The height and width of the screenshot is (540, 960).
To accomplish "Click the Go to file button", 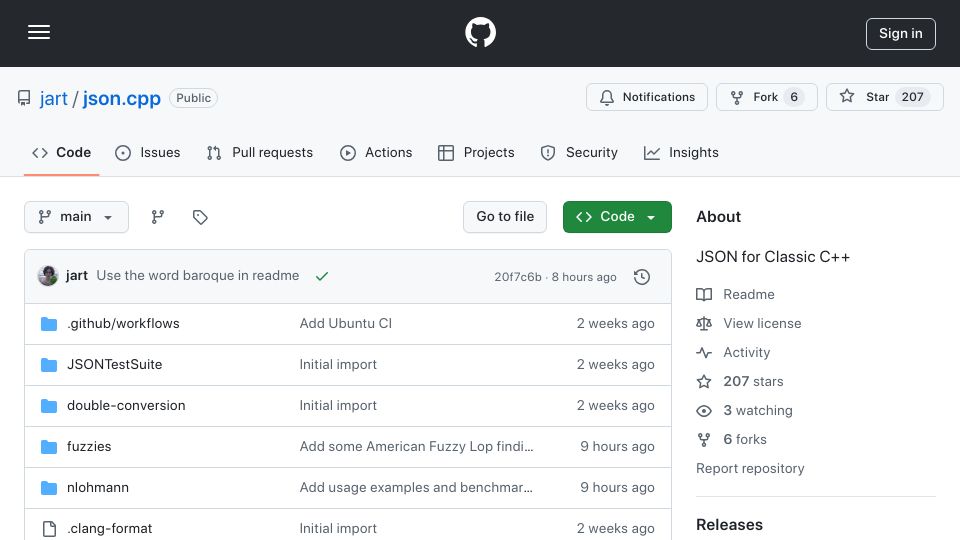I will pos(505,217).
